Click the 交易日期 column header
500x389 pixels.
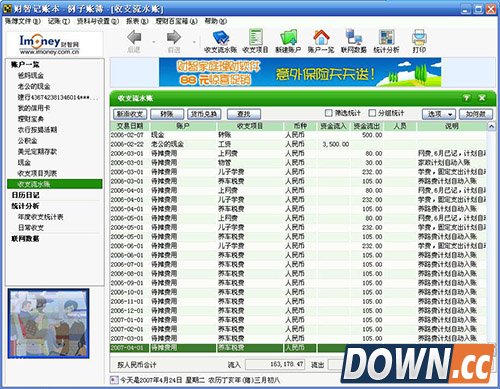click(x=130, y=126)
